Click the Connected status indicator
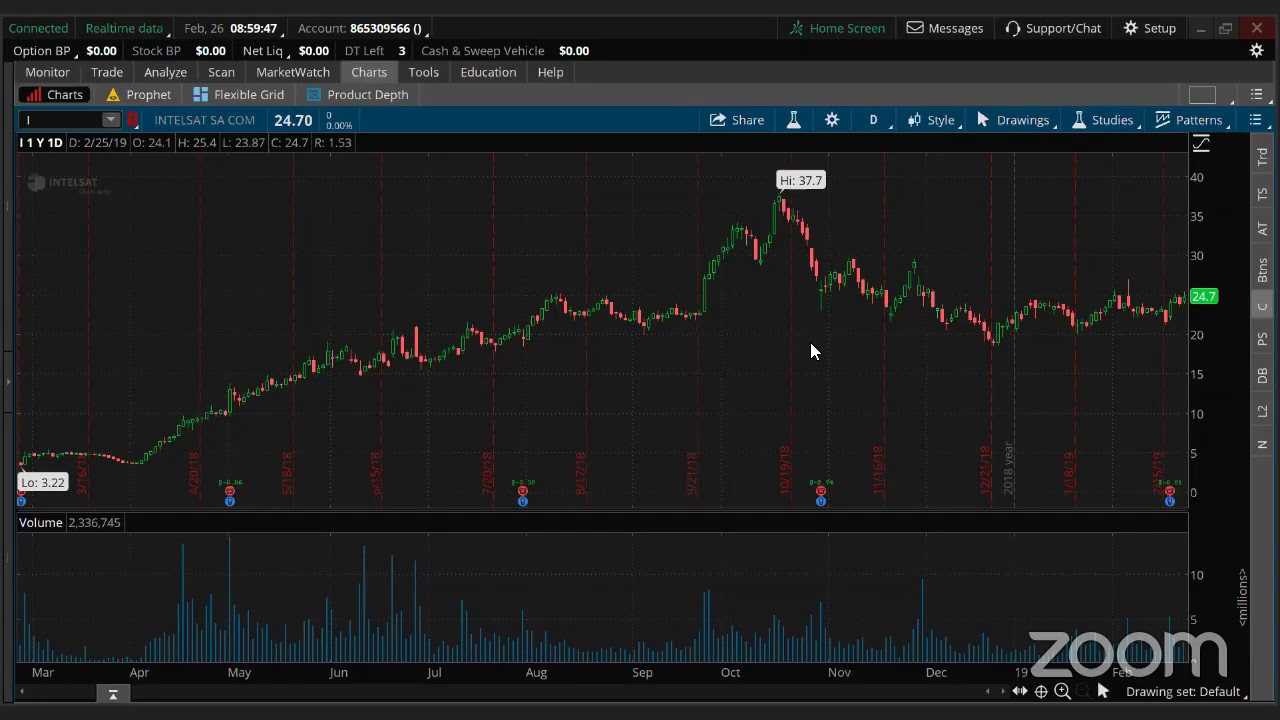 pyautogui.click(x=38, y=28)
